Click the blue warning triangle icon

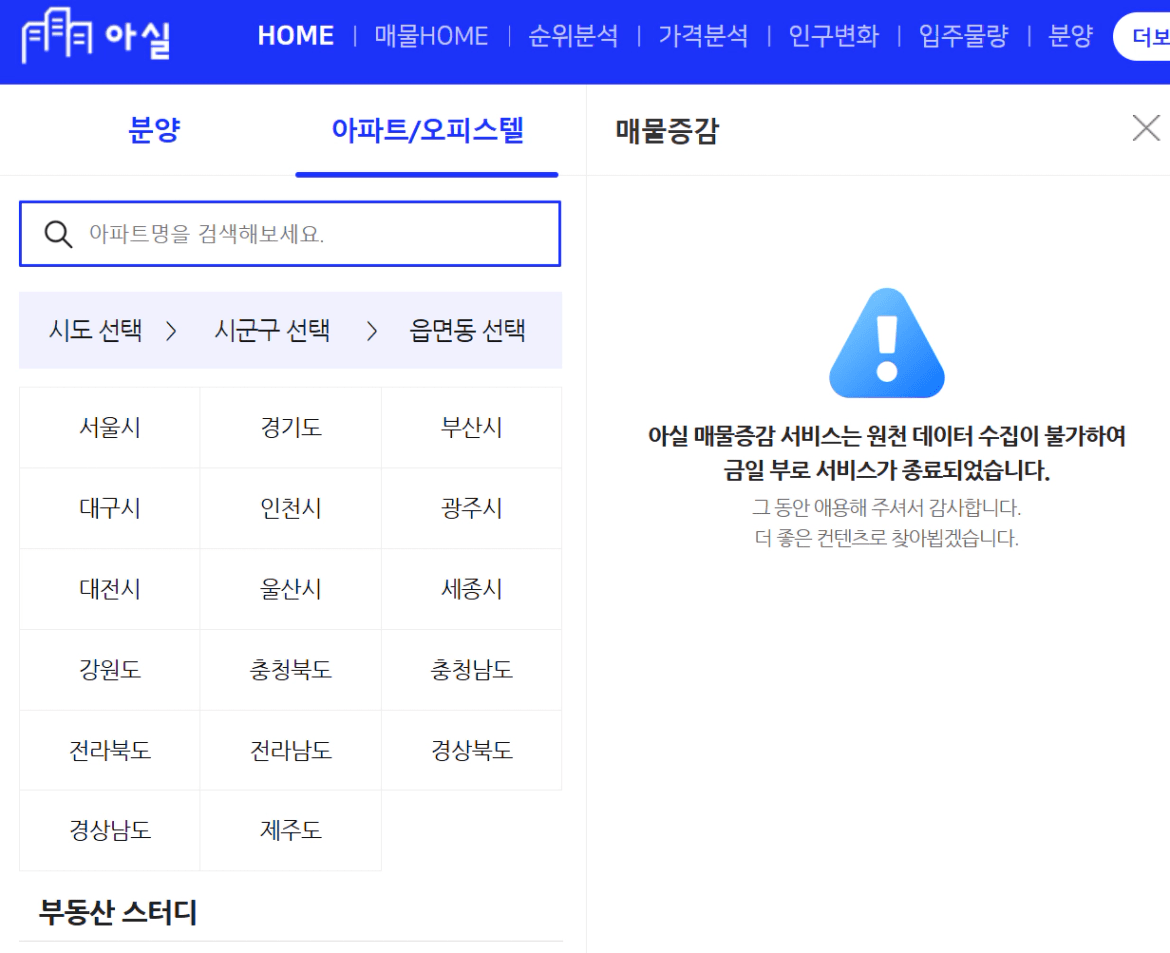tap(886, 343)
